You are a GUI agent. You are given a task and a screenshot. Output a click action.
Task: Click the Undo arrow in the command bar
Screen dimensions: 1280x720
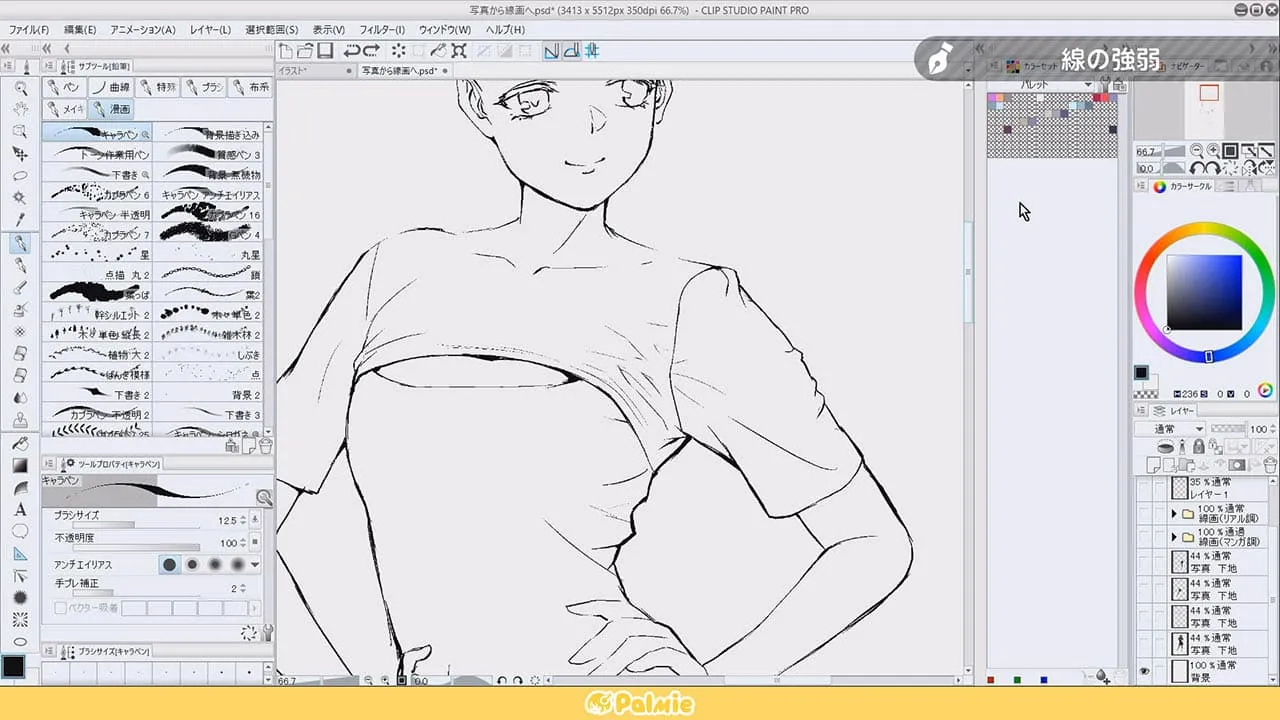click(352, 51)
